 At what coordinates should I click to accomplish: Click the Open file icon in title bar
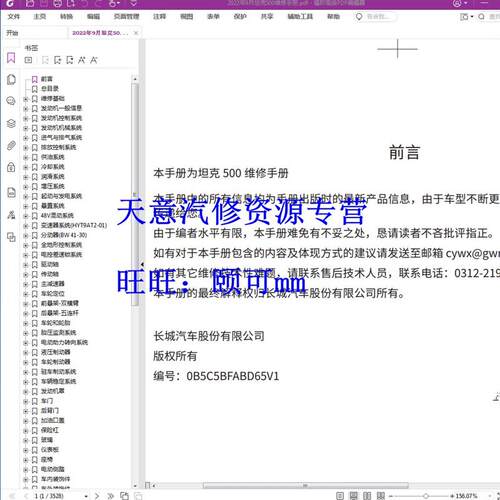30,3
